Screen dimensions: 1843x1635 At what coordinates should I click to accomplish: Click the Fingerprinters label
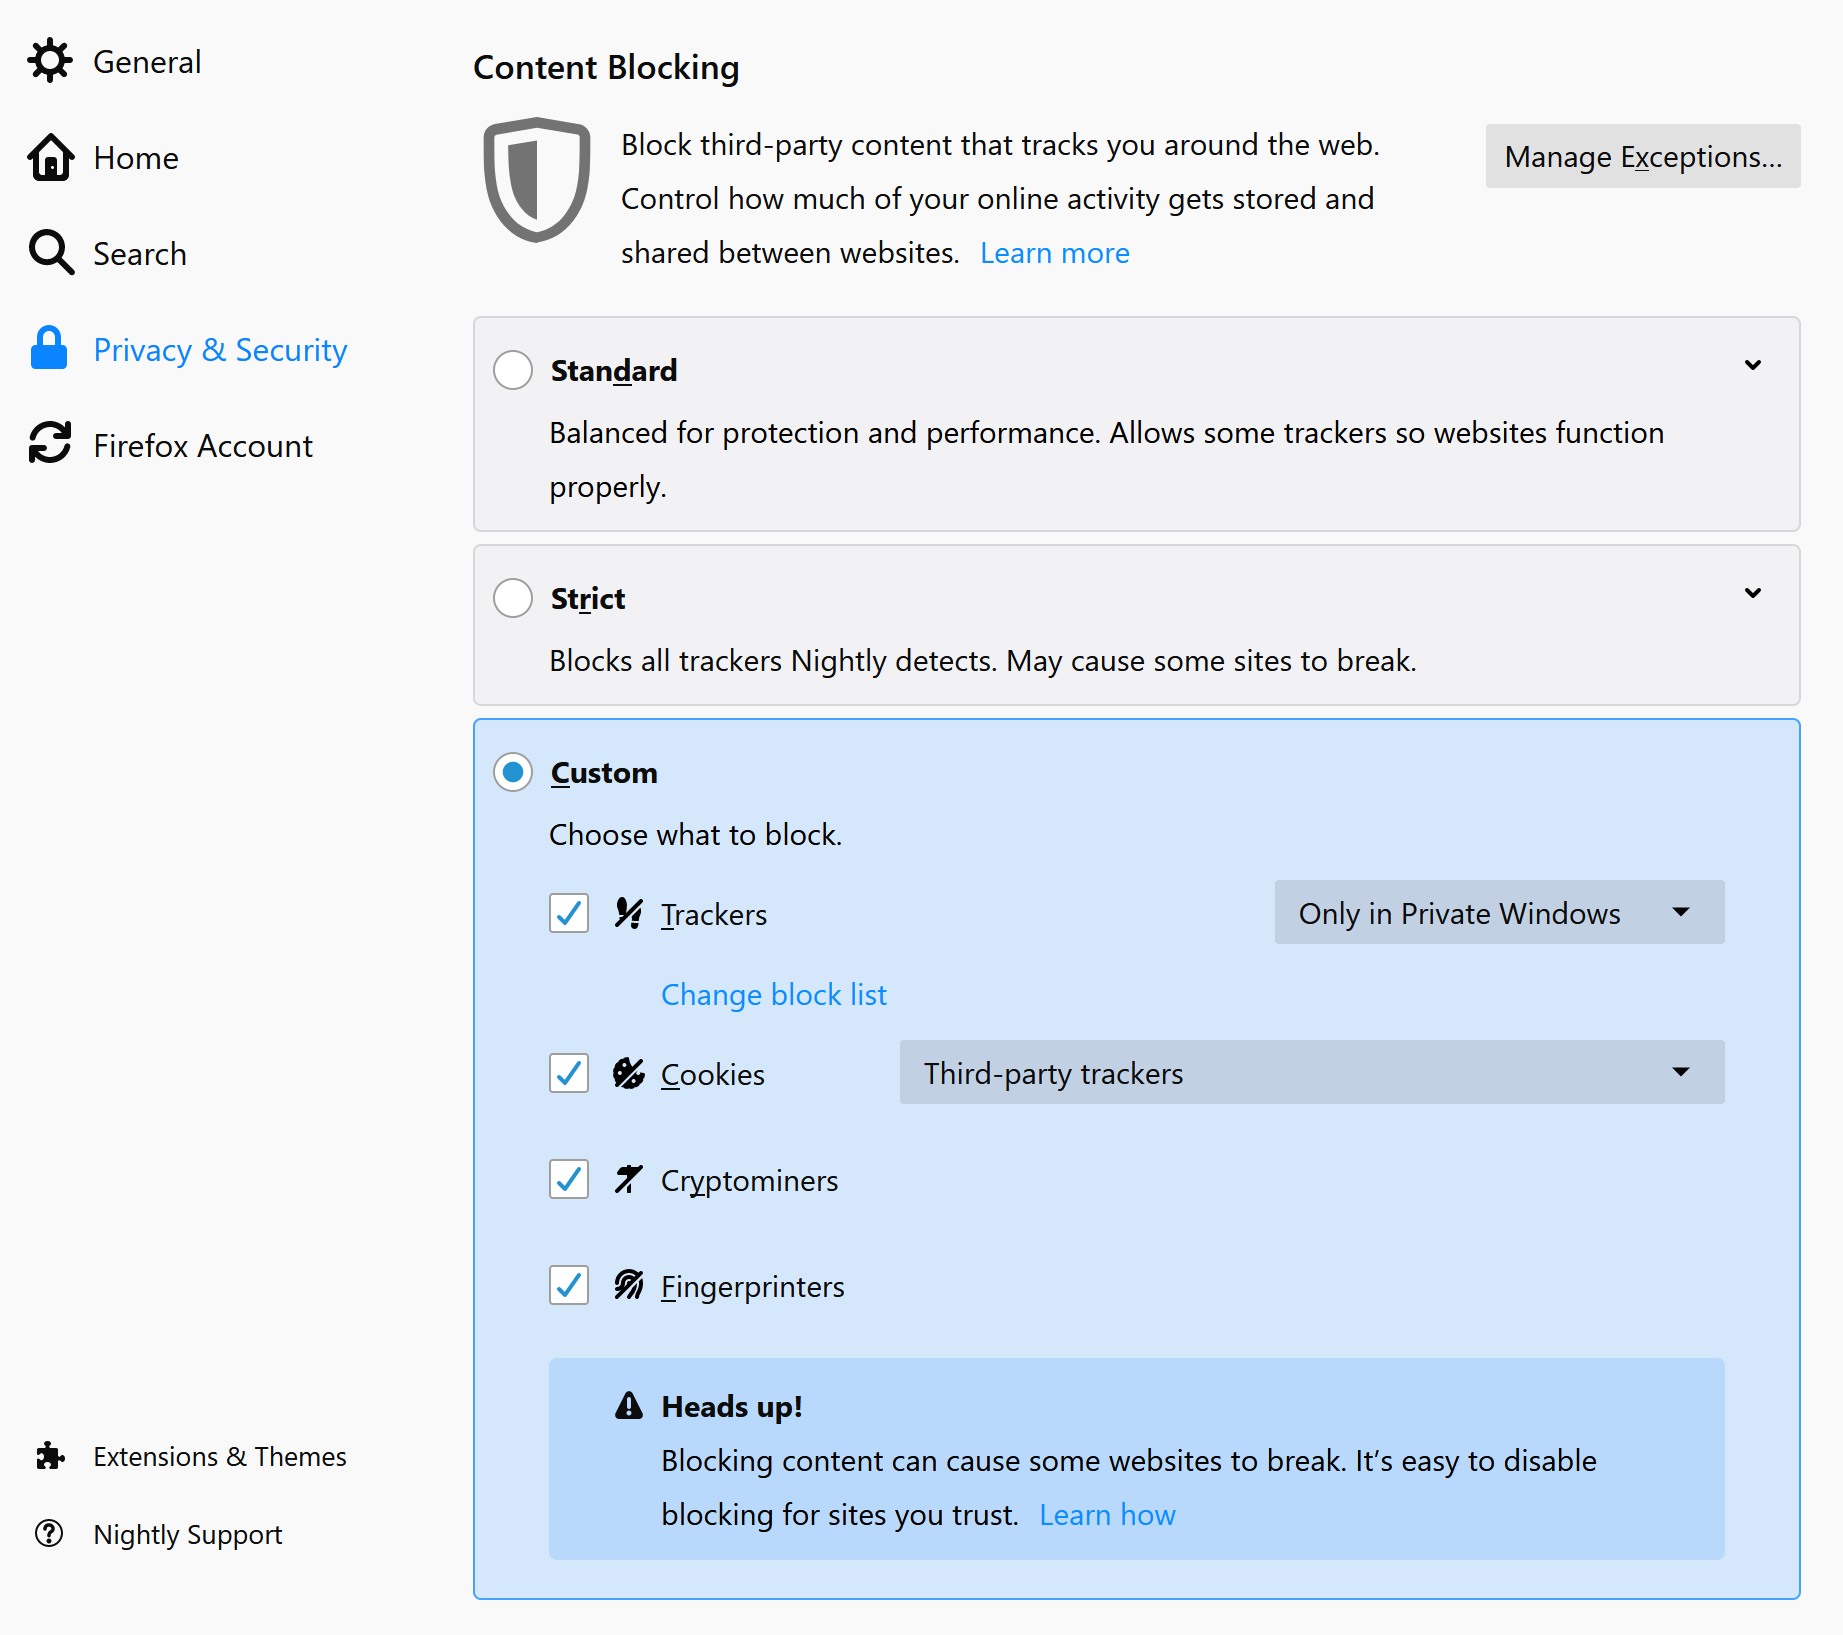tap(752, 1287)
